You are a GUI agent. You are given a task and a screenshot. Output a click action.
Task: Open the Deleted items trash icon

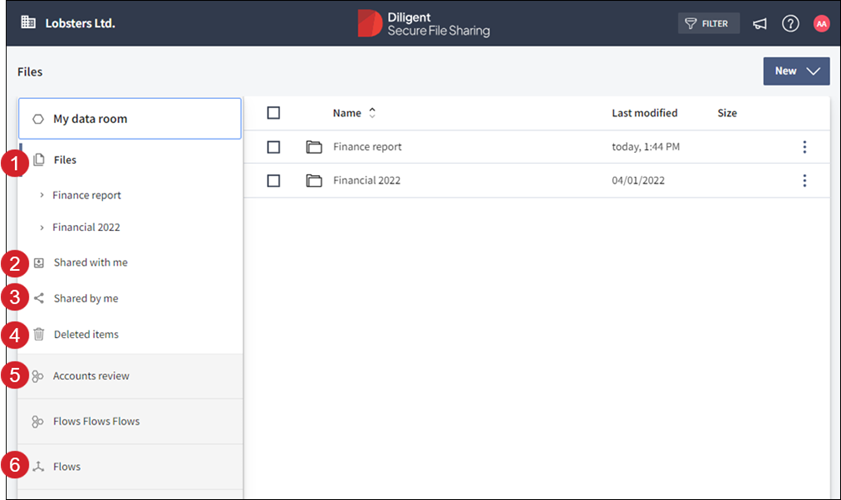pos(39,334)
